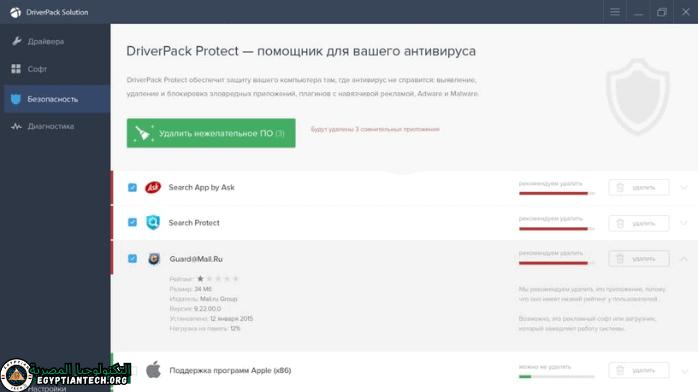Viewport: 698px width, 392px height.
Task: Click the wrench icon beside Драйвера
Action: (16, 41)
